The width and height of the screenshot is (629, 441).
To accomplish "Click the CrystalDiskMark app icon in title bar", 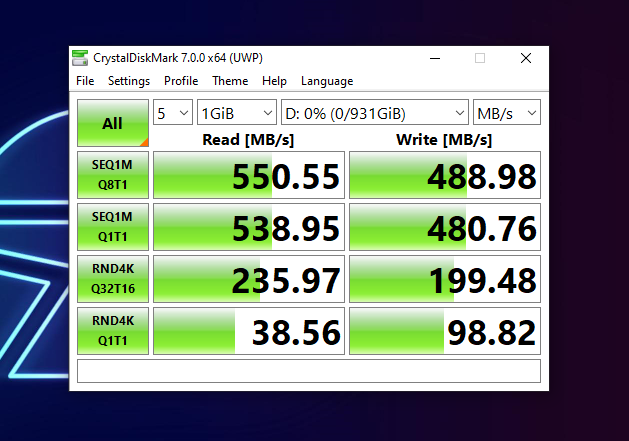I will 80,58.
